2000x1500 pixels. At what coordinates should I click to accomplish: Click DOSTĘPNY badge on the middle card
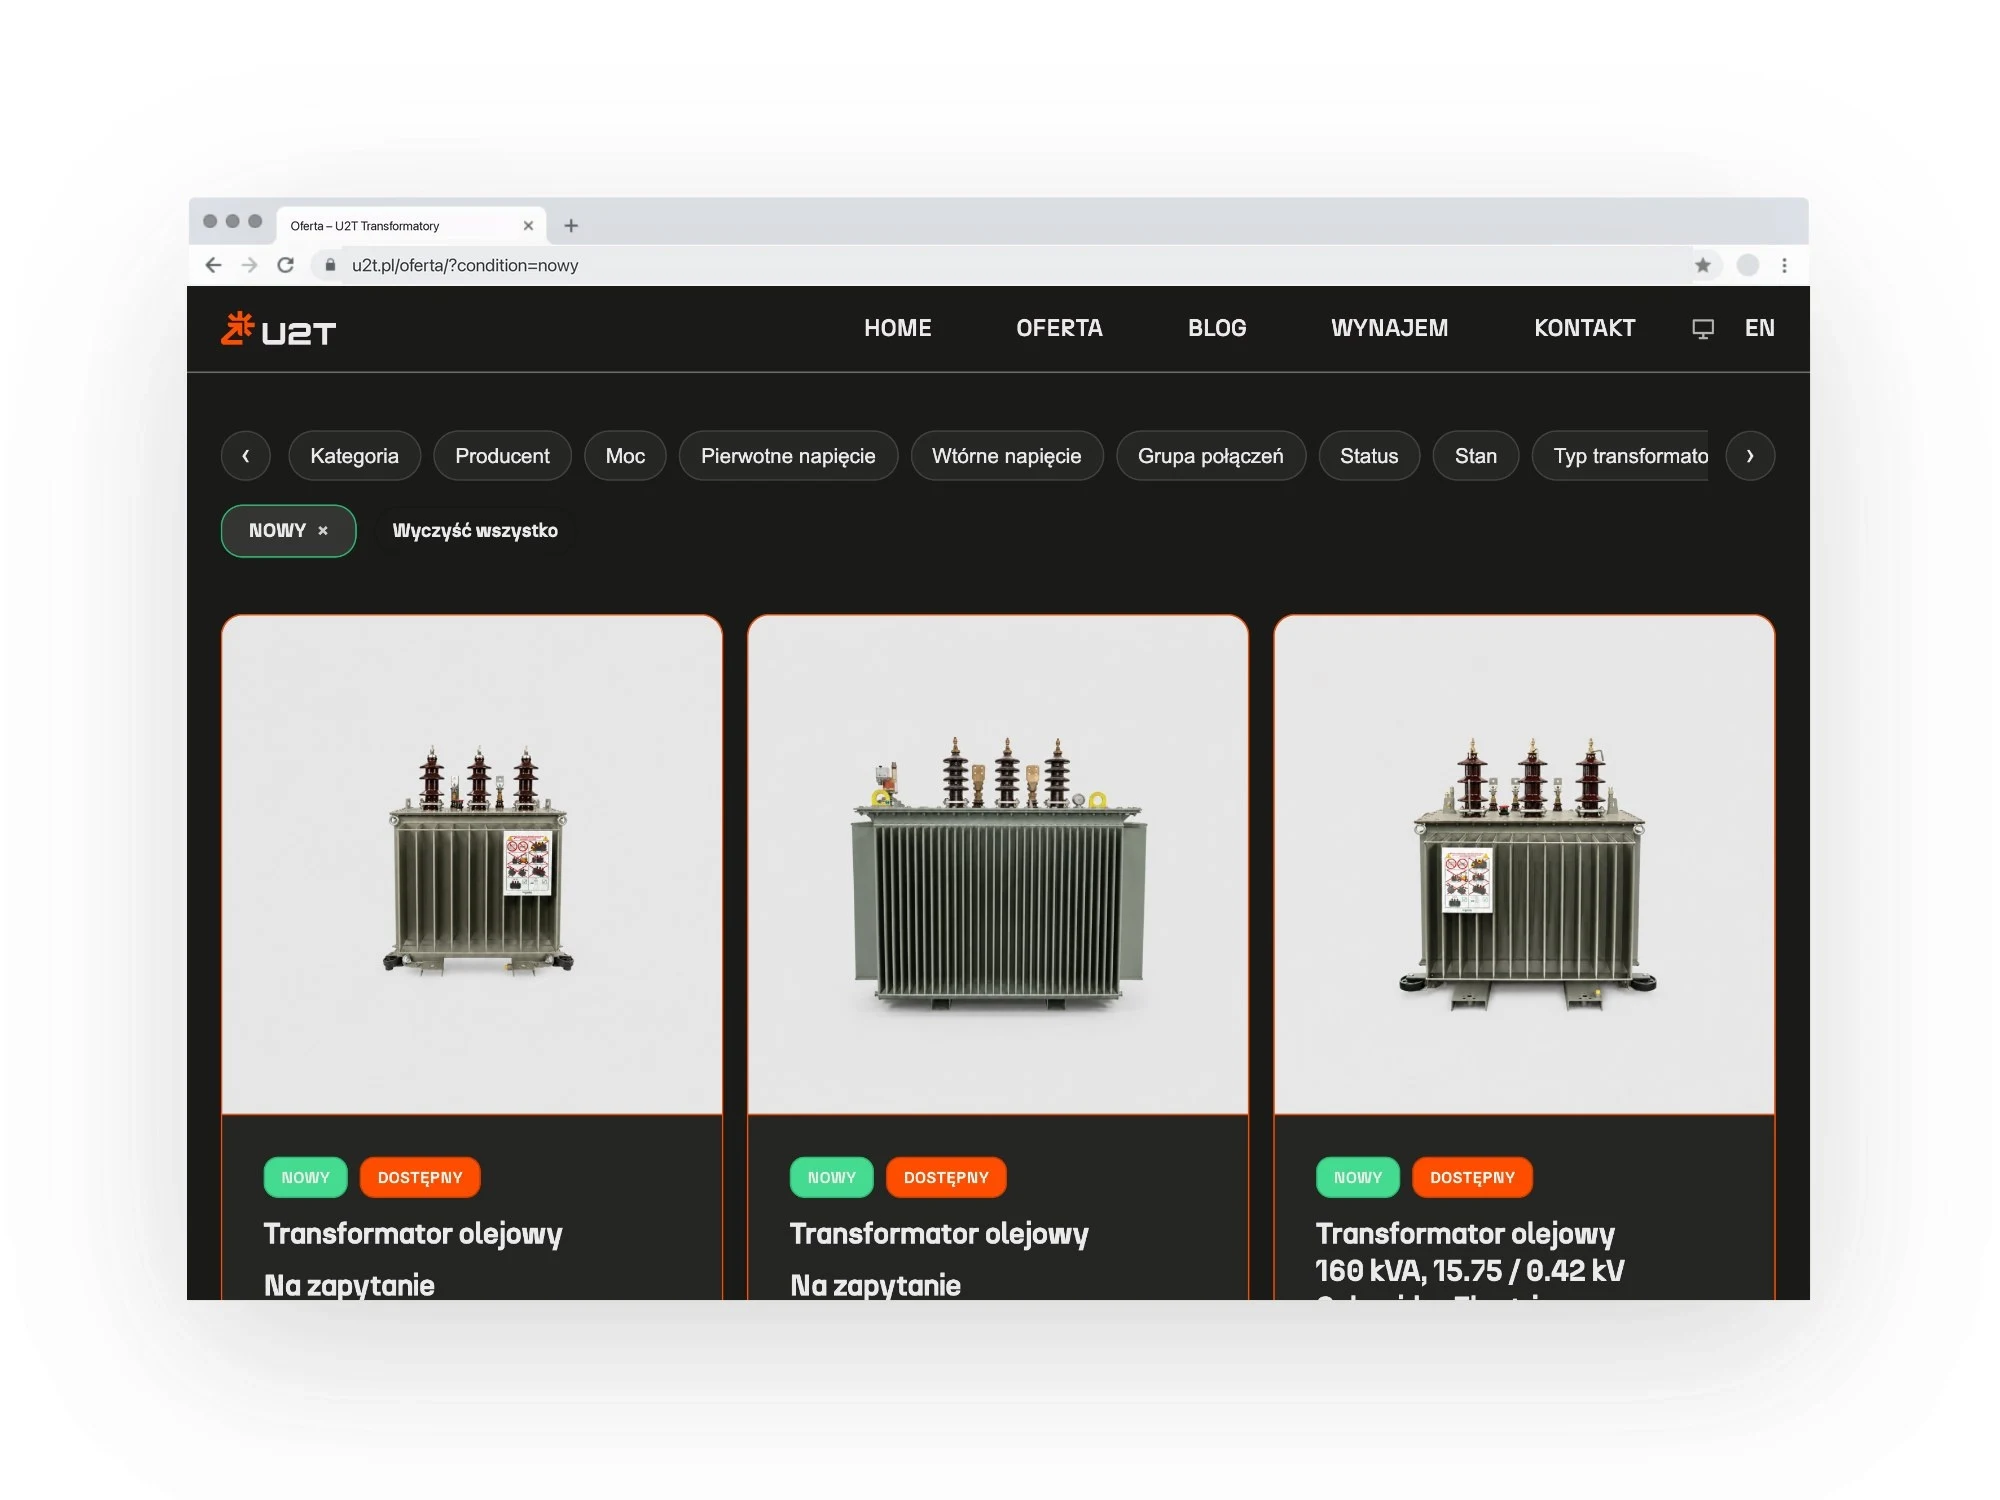(946, 1178)
